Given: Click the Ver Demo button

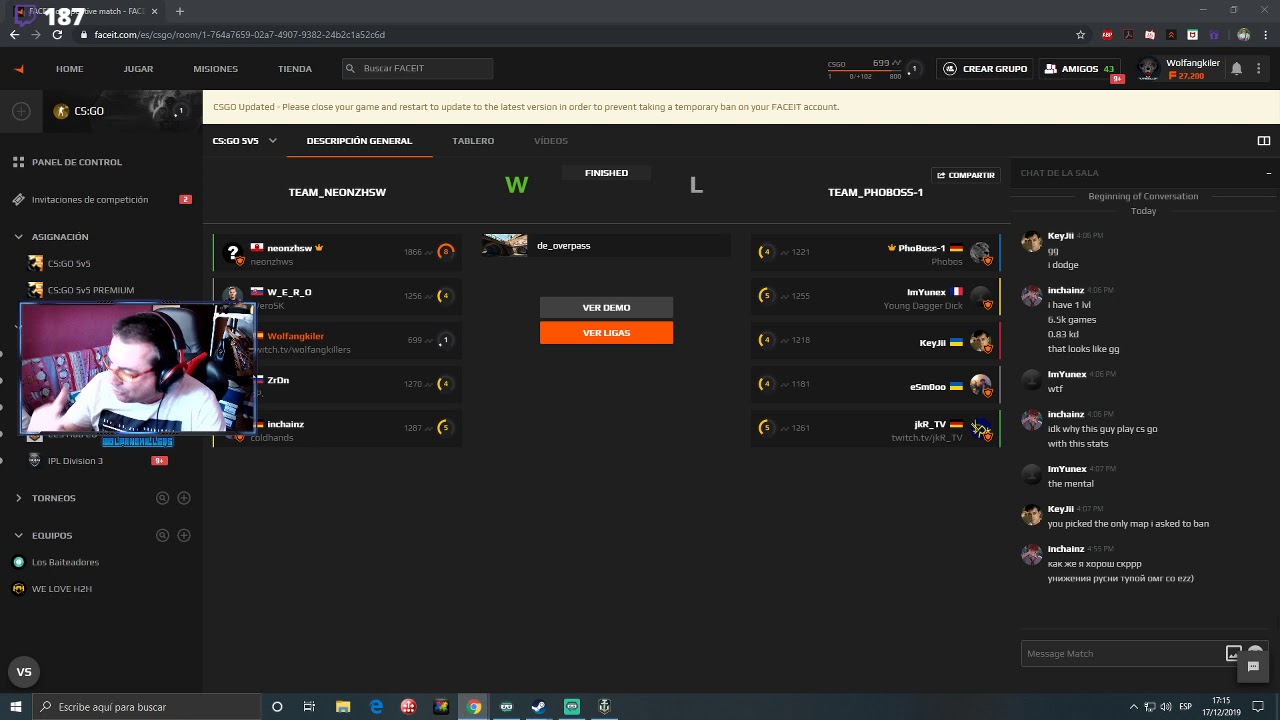Looking at the screenshot, I should [x=606, y=308].
